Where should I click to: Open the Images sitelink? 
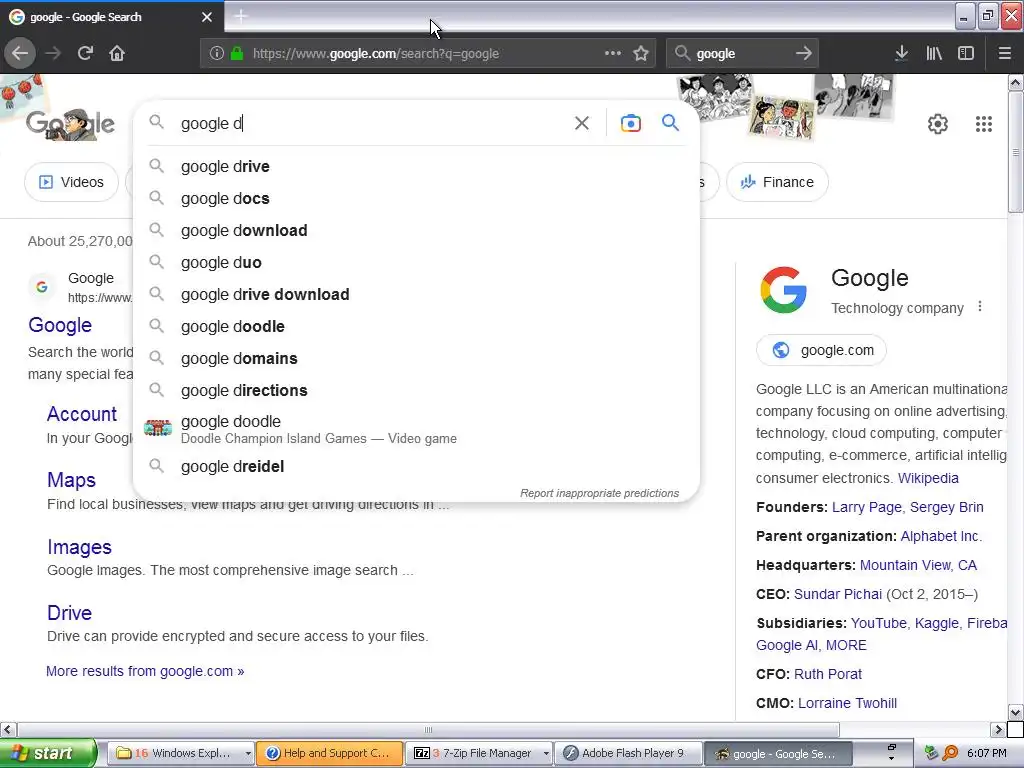[79, 547]
